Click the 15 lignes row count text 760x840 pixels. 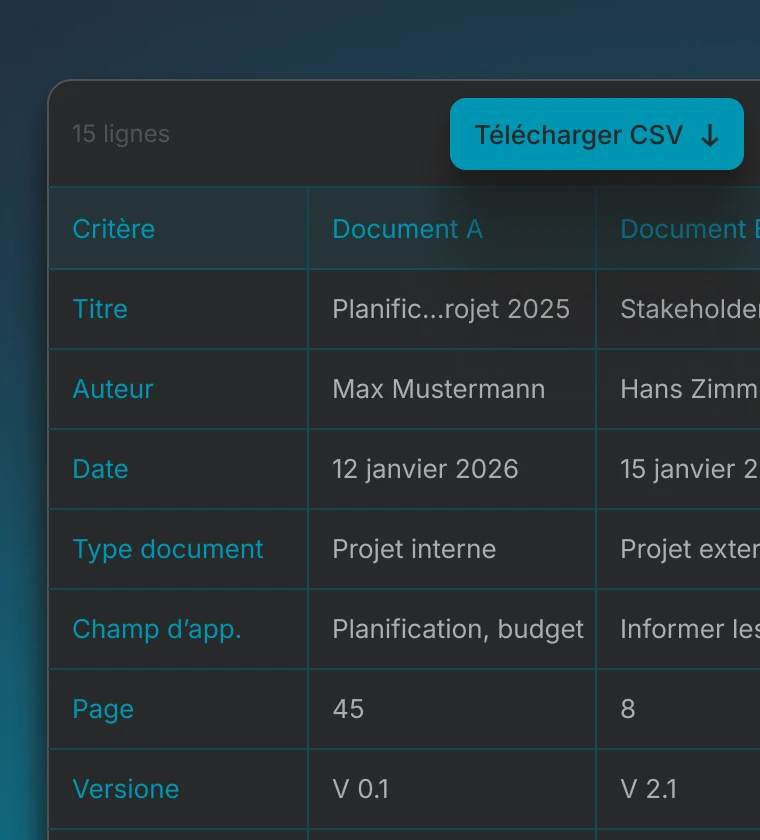click(121, 134)
